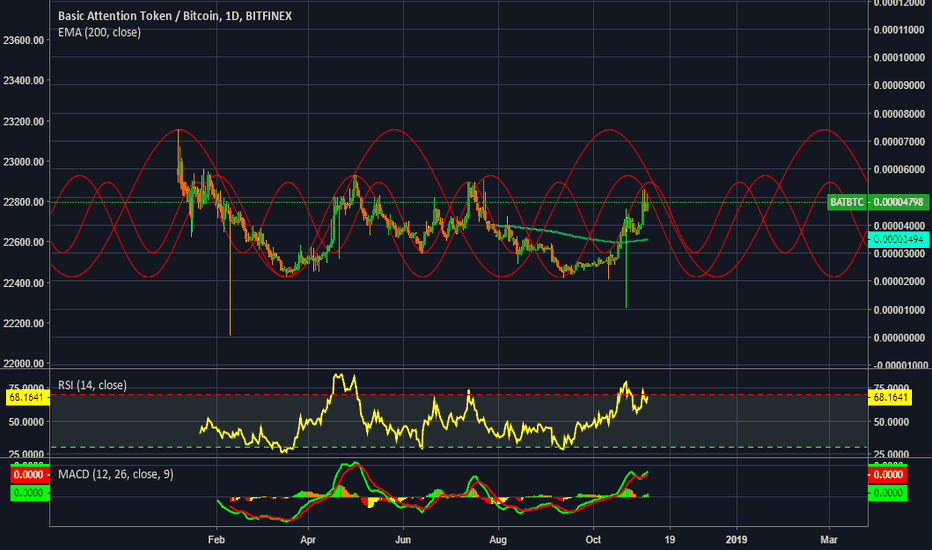Screen dimensions: 932x550
Task: Click 0.00000000 on the right price scale
Action: pos(899,338)
